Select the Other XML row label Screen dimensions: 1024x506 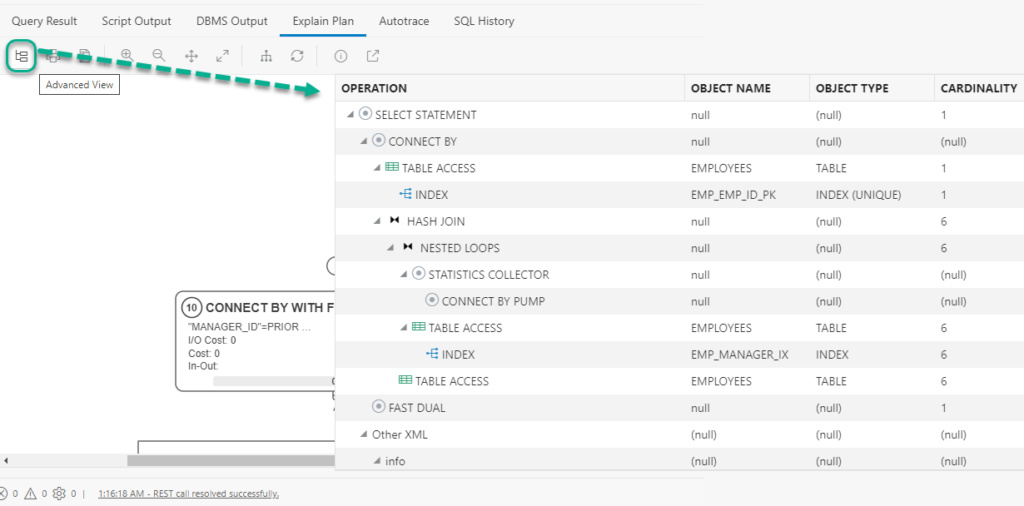(400, 434)
